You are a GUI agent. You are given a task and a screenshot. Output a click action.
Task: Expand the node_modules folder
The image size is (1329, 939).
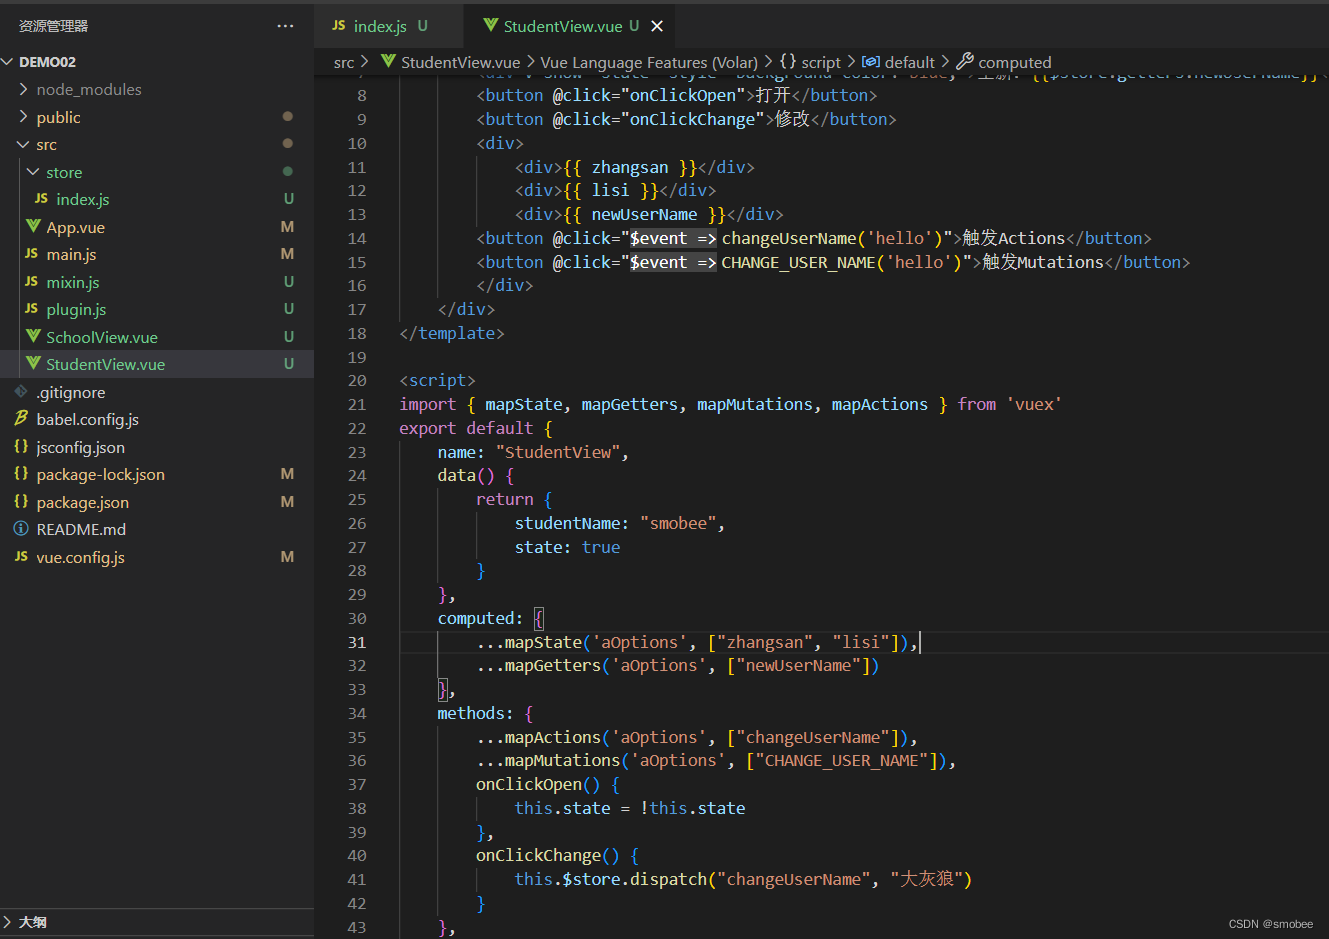23,89
